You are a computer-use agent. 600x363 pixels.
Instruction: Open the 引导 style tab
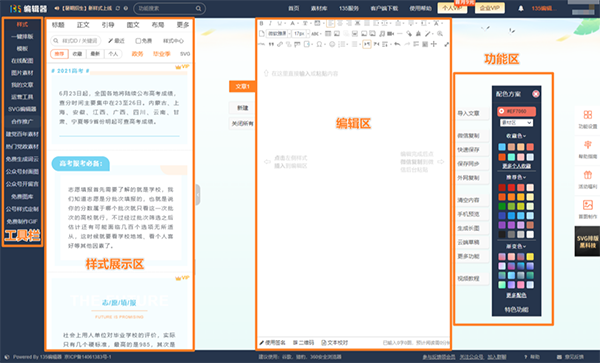(x=108, y=25)
